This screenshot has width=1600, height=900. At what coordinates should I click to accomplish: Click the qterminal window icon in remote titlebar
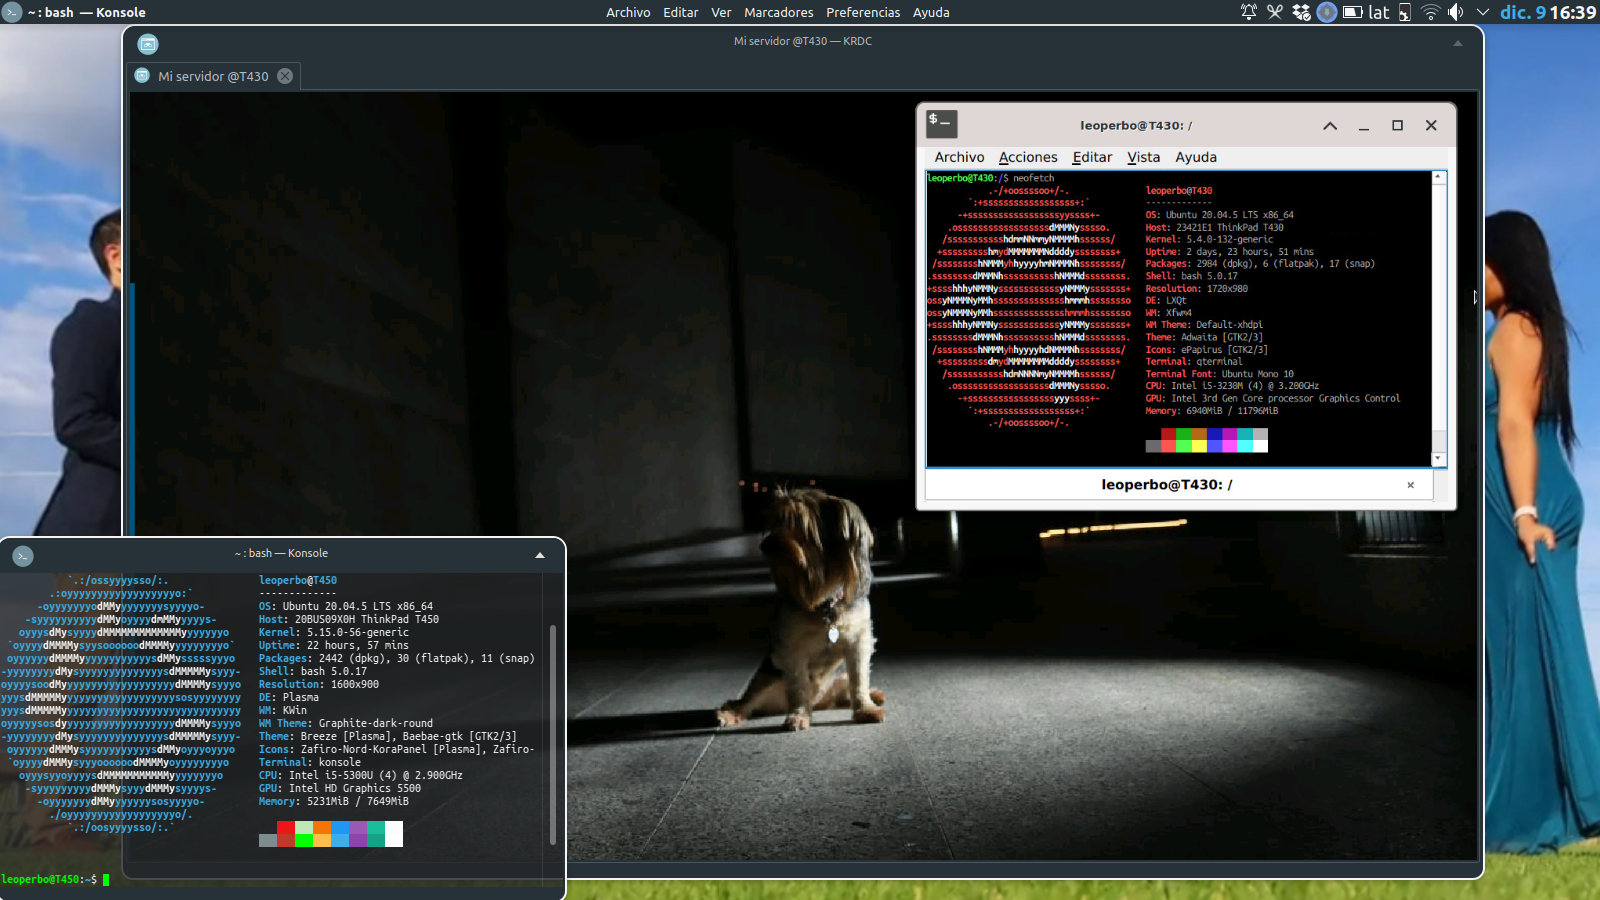pyautogui.click(x=941, y=124)
